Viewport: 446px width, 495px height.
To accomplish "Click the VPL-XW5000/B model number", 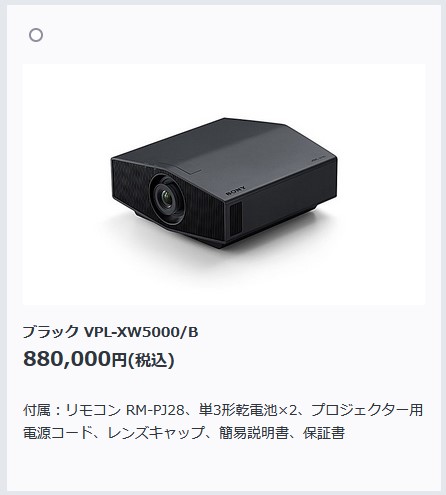I will coord(141,332).
